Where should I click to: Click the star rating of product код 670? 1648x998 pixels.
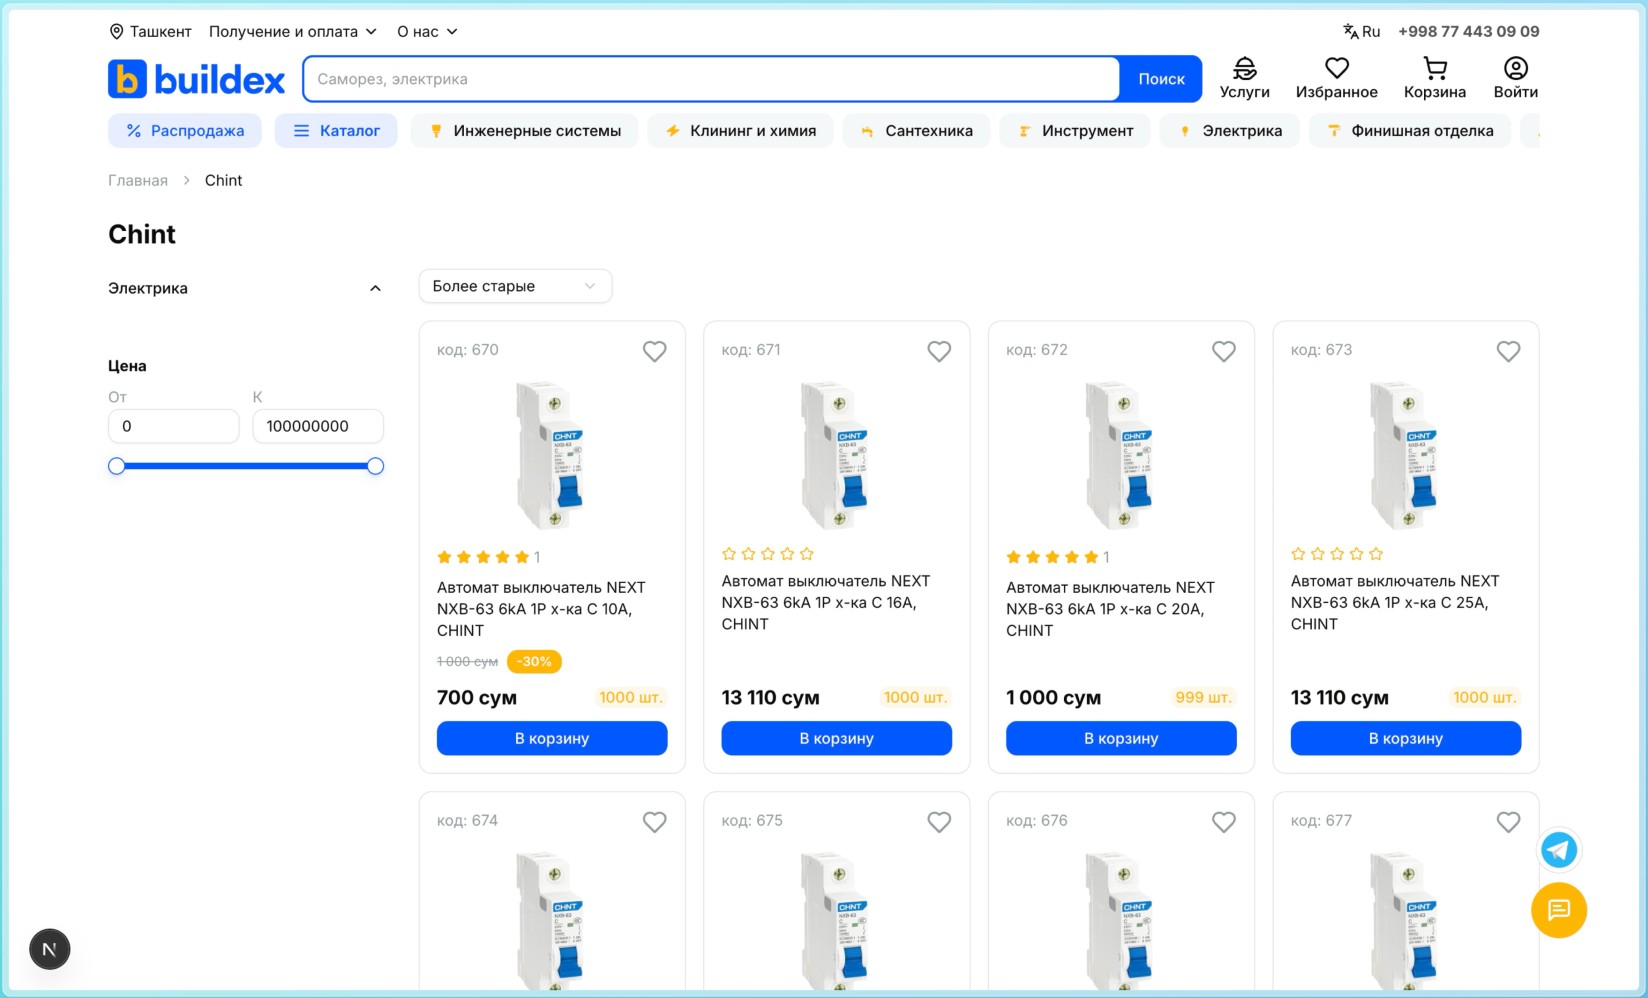(x=488, y=557)
